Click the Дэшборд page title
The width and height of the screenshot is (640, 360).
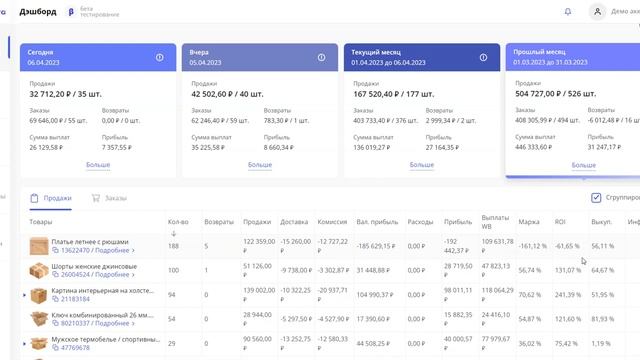(x=38, y=11)
